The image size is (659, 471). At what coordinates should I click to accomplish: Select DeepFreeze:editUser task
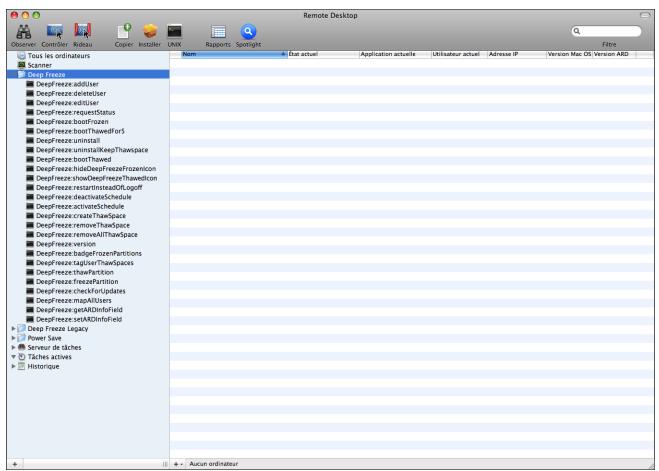67,103
